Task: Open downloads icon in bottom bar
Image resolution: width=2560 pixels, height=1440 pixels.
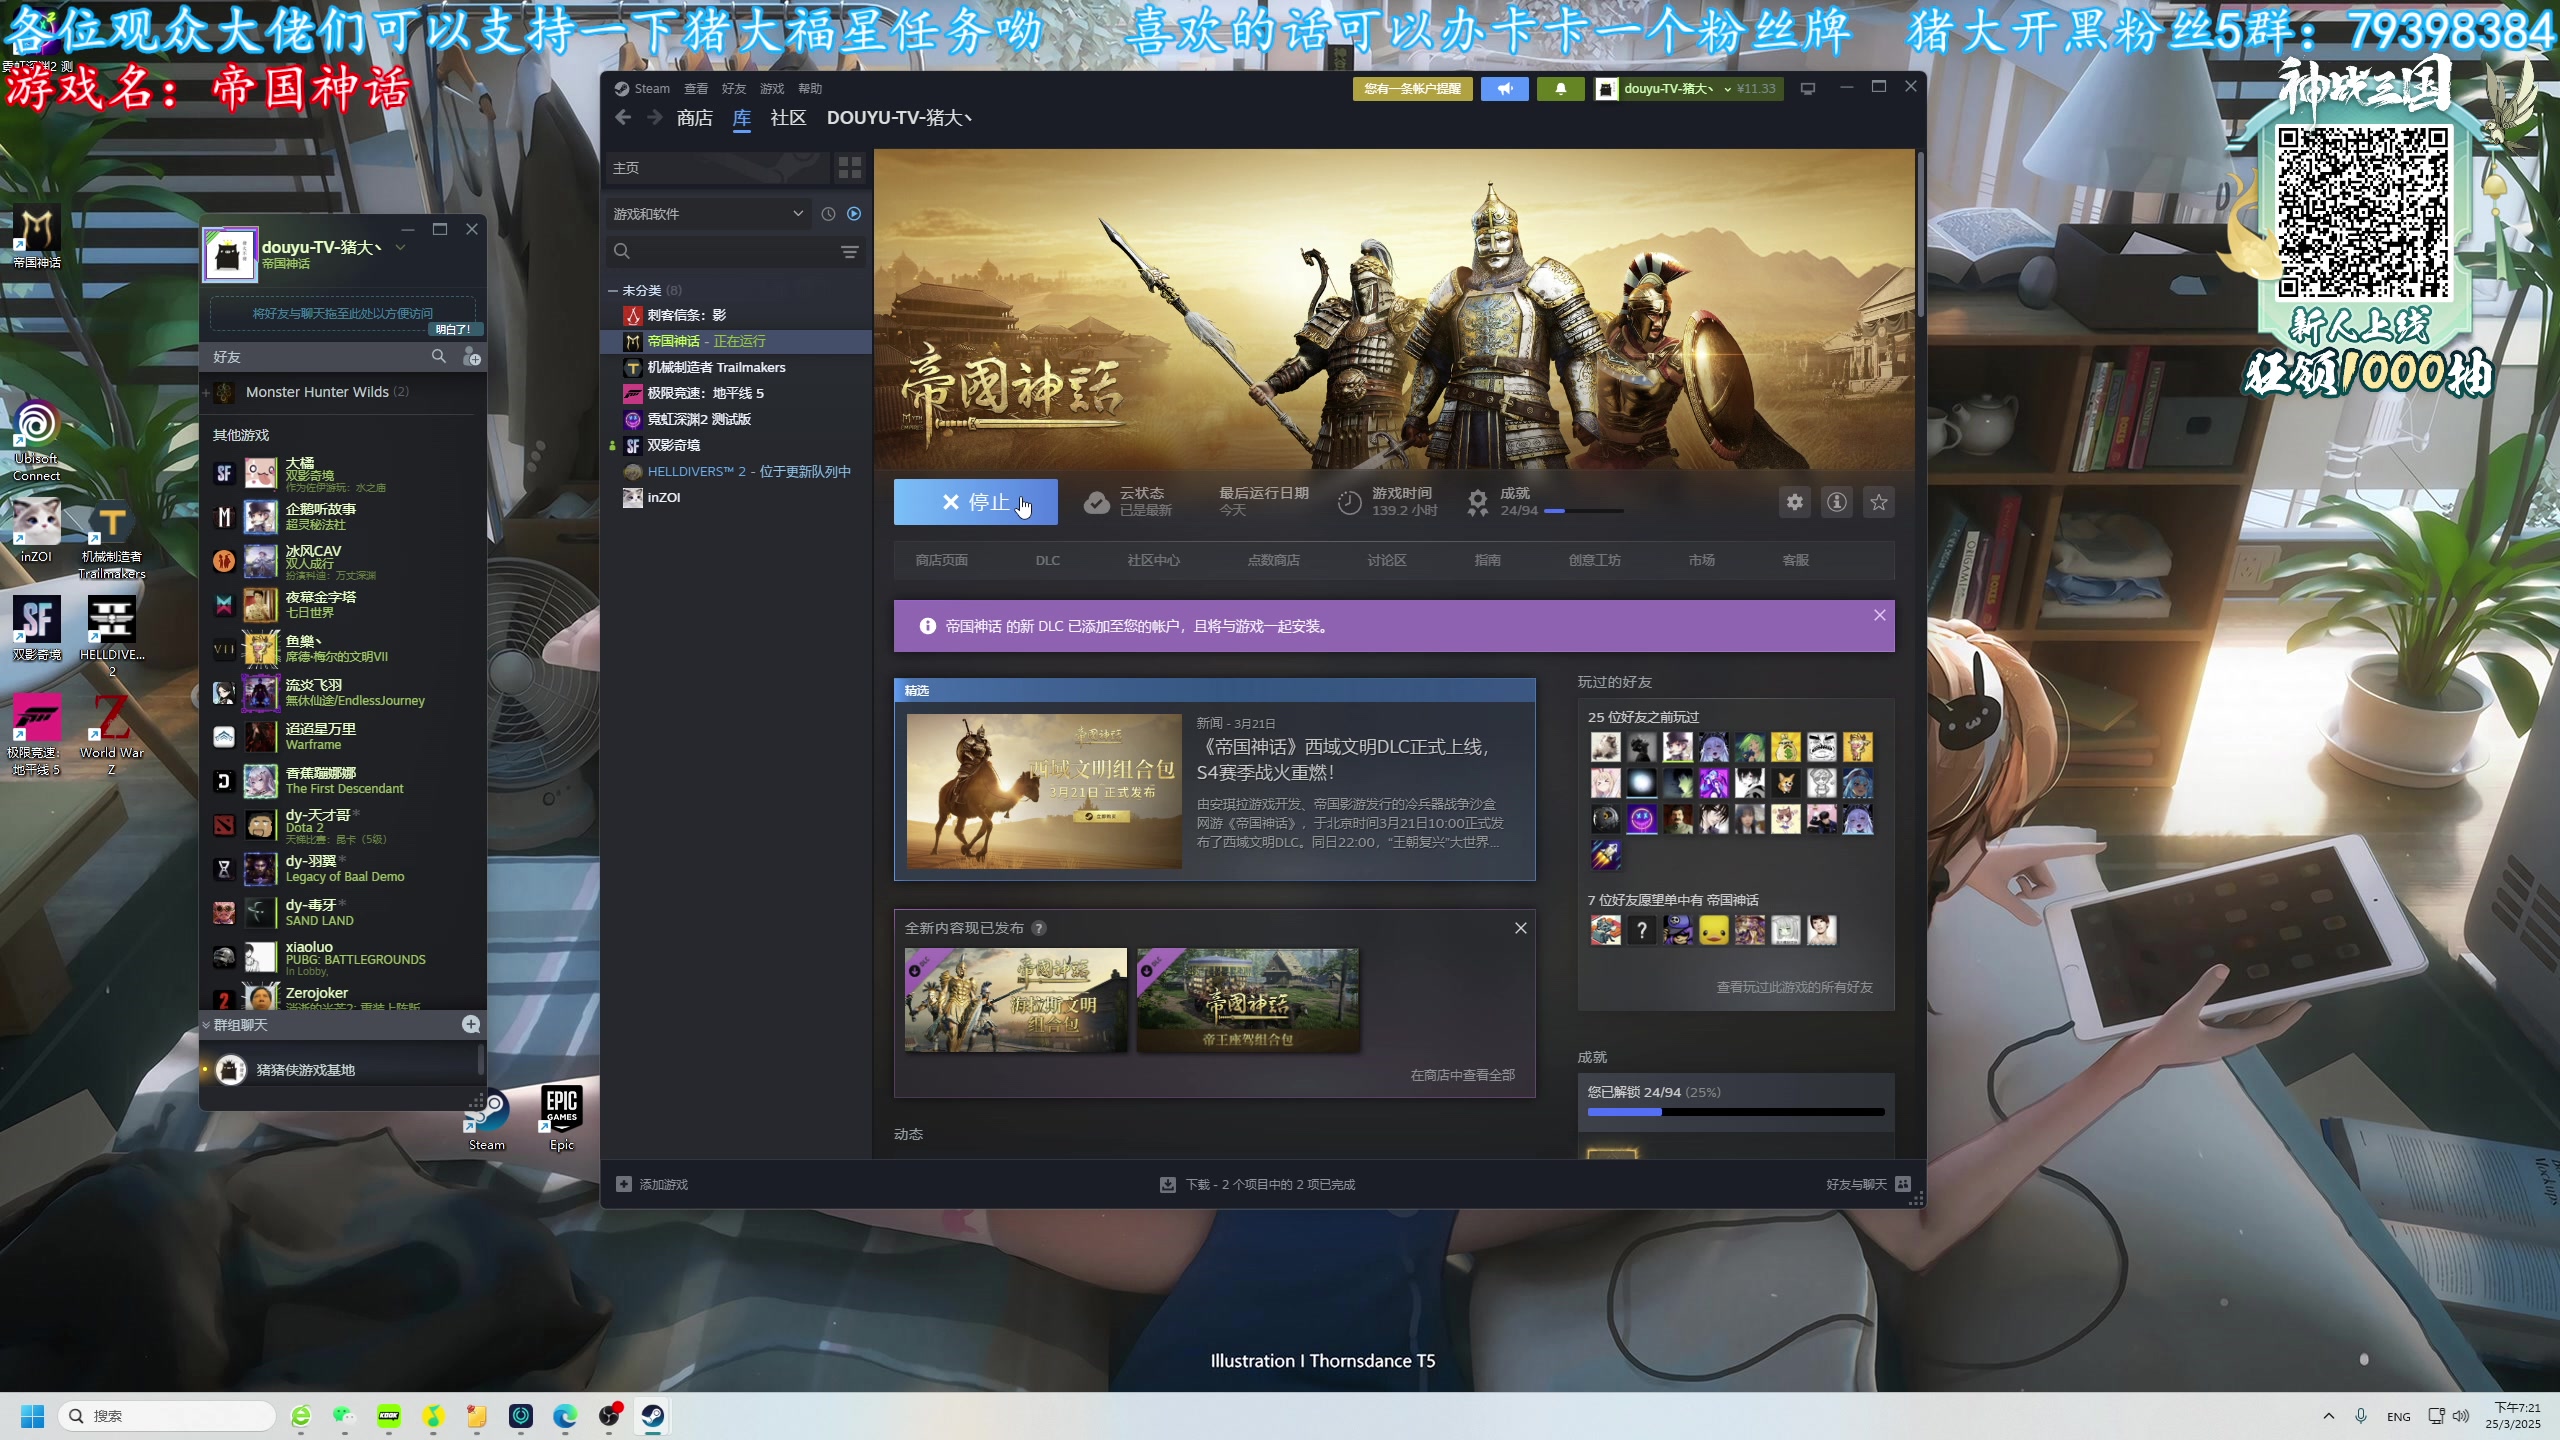Action: pos(1167,1184)
